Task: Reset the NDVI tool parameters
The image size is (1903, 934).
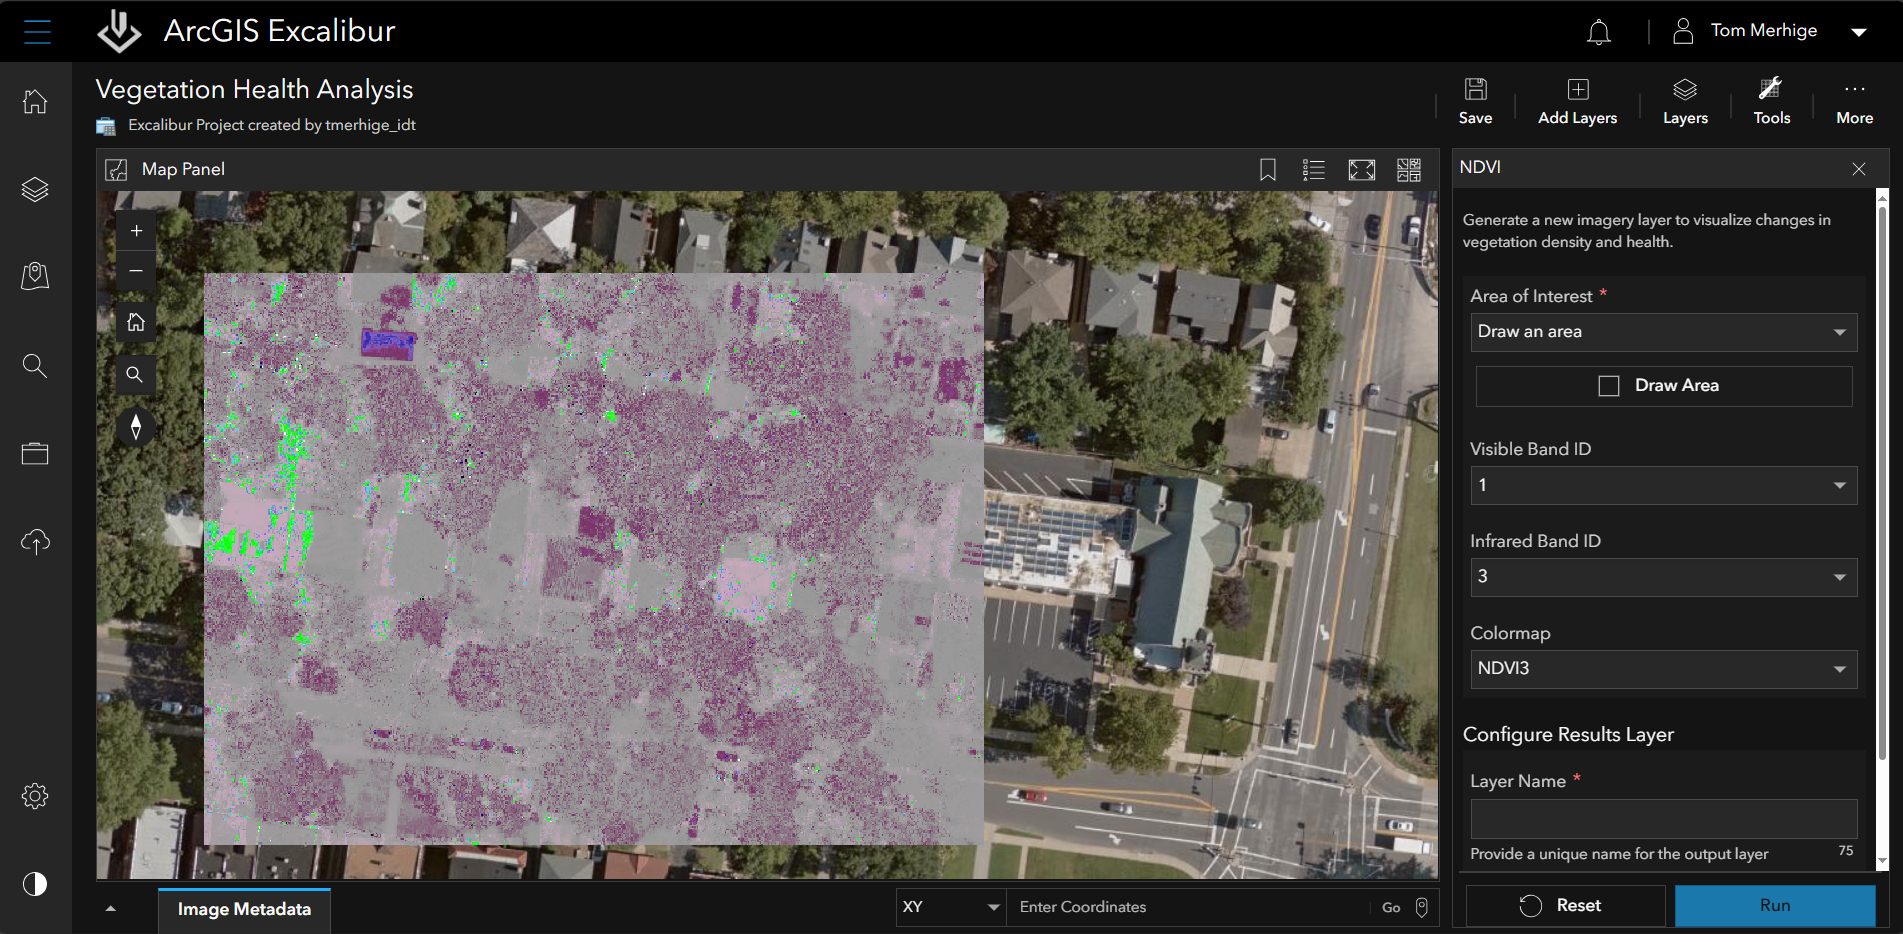Action: click(1565, 906)
